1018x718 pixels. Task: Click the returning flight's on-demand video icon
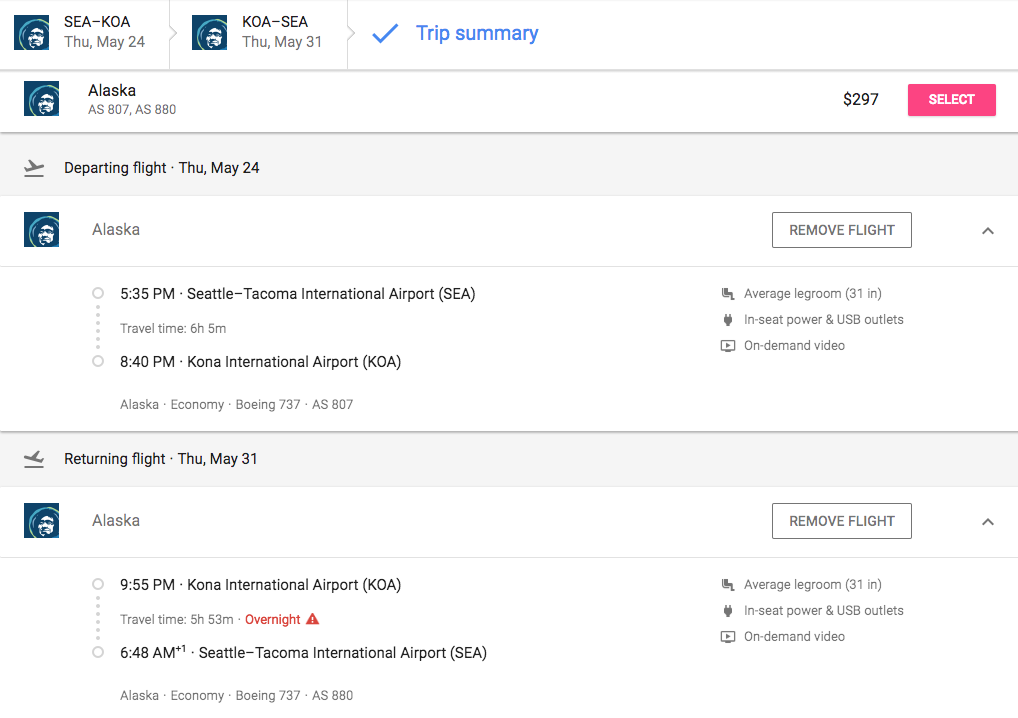728,637
